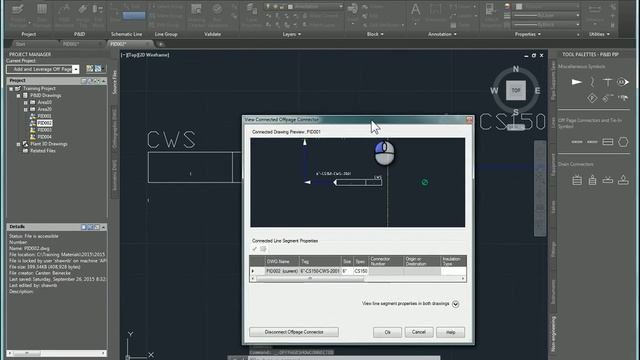Pick the diamond P symbol in Tool Palettes
Screen dimensions: 640x360
tap(592, 98)
